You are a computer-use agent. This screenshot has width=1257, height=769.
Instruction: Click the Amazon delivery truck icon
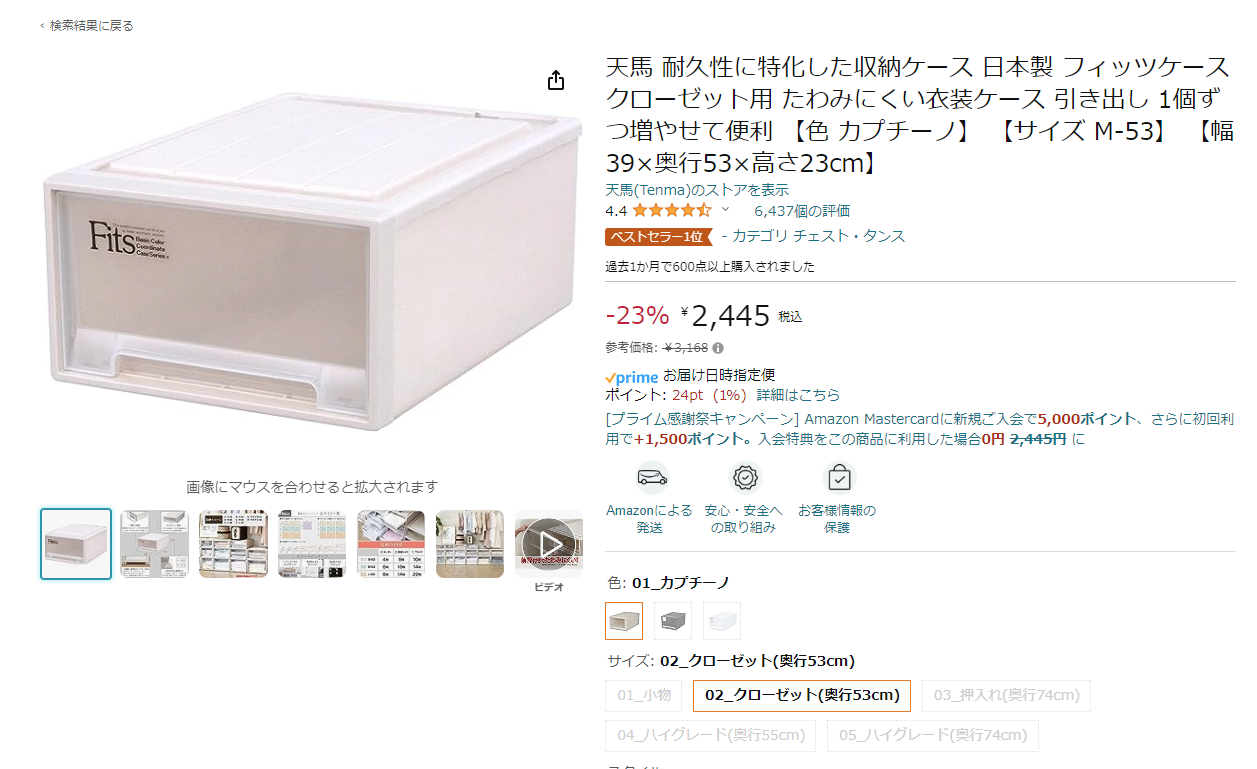pos(652,478)
